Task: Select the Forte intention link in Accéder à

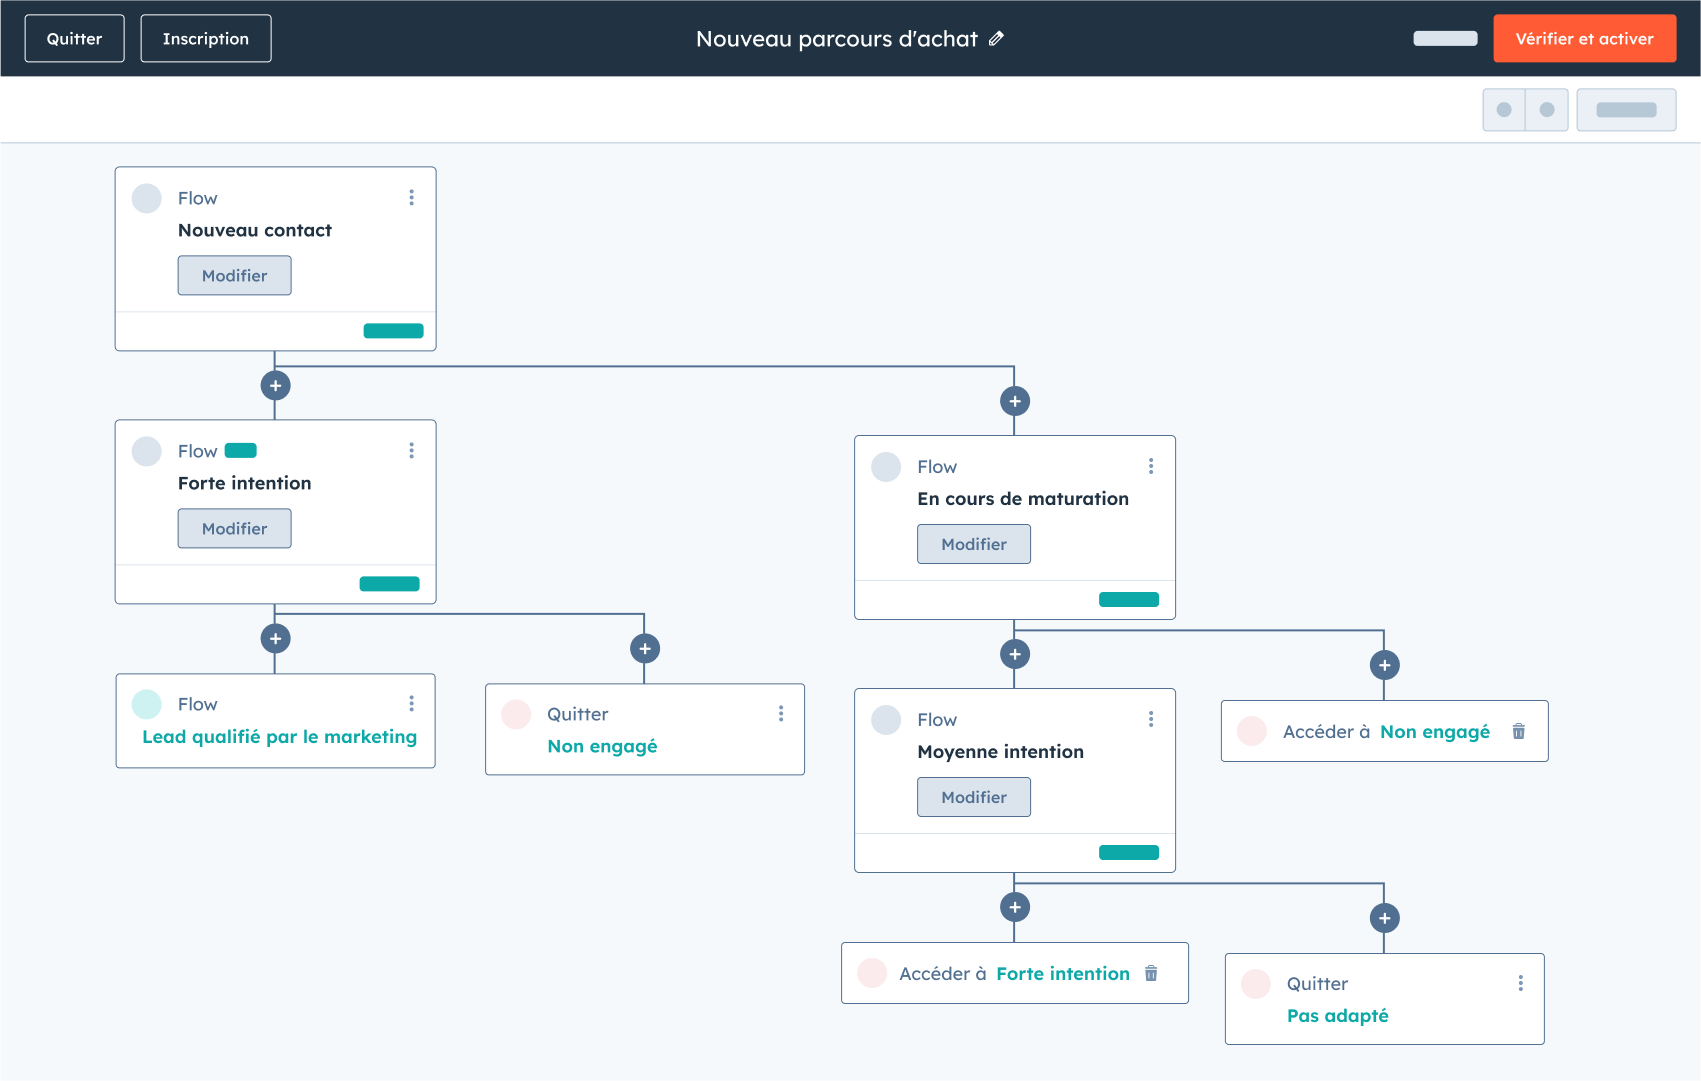Action: coord(1062,974)
